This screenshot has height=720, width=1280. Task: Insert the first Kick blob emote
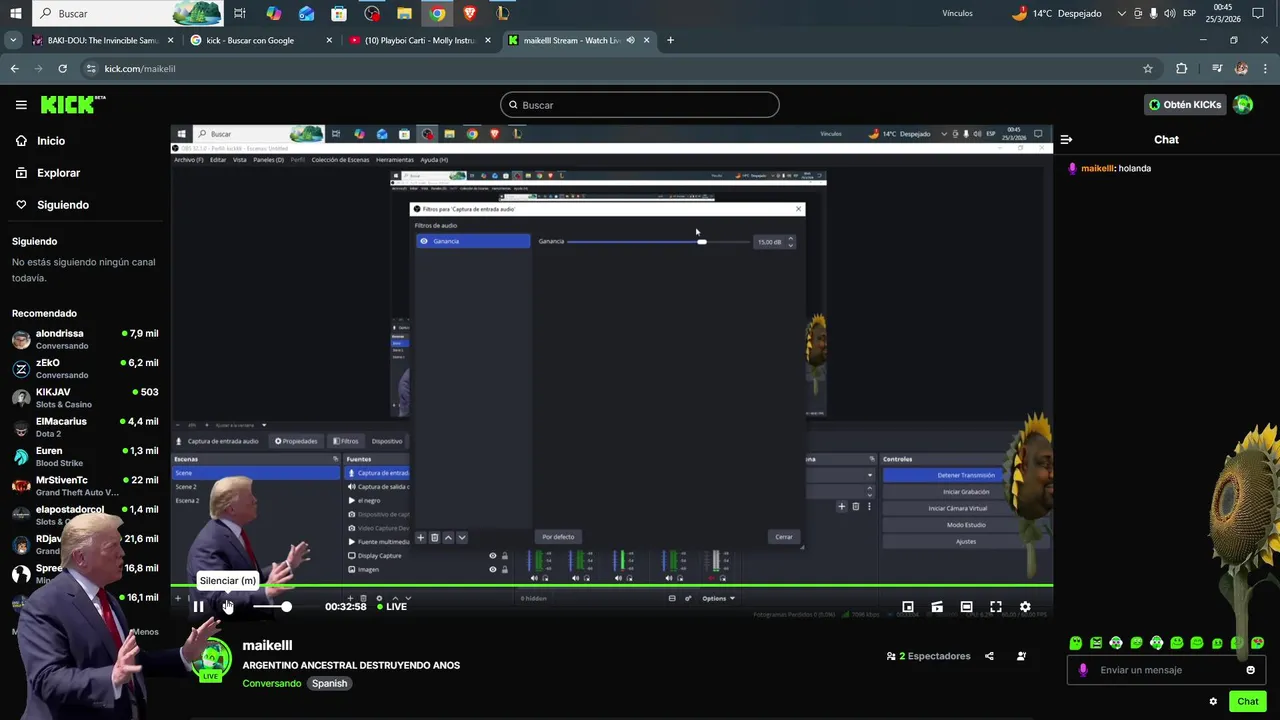pos(1076,643)
